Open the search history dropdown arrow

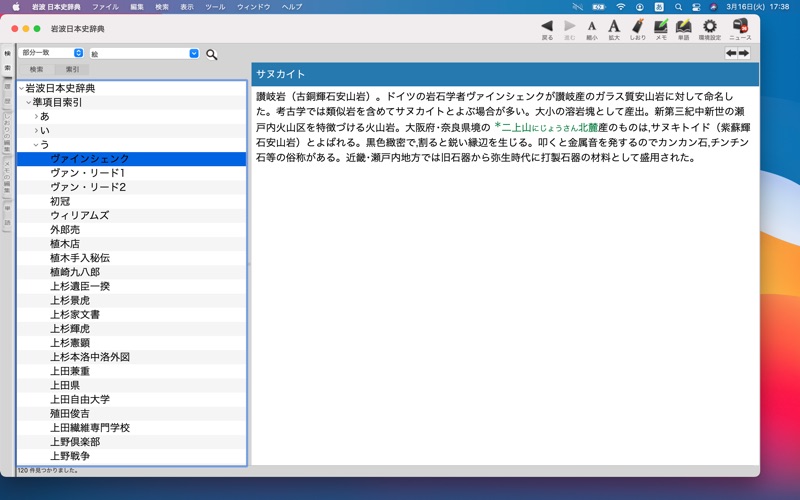click(194, 53)
